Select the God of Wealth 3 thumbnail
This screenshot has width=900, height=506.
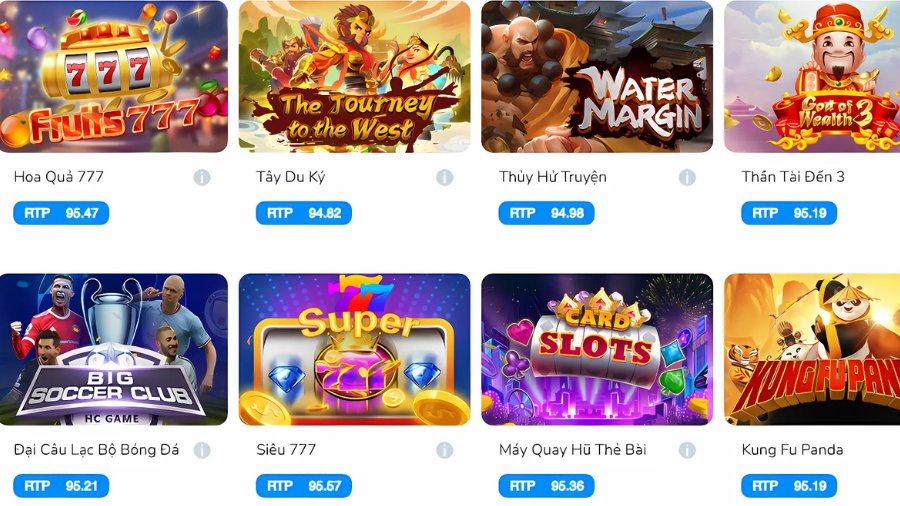pos(812,76)
